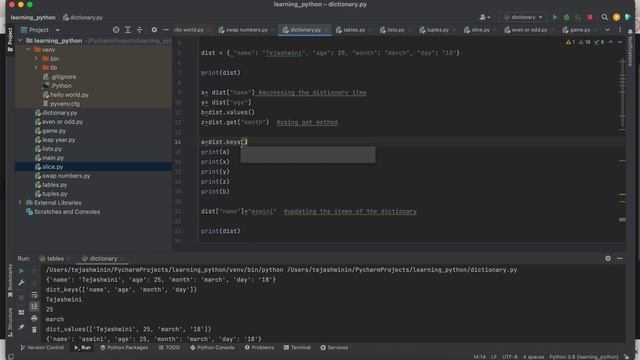Open TODO tool window
The image size is (640, 360).
pos(169,347)
